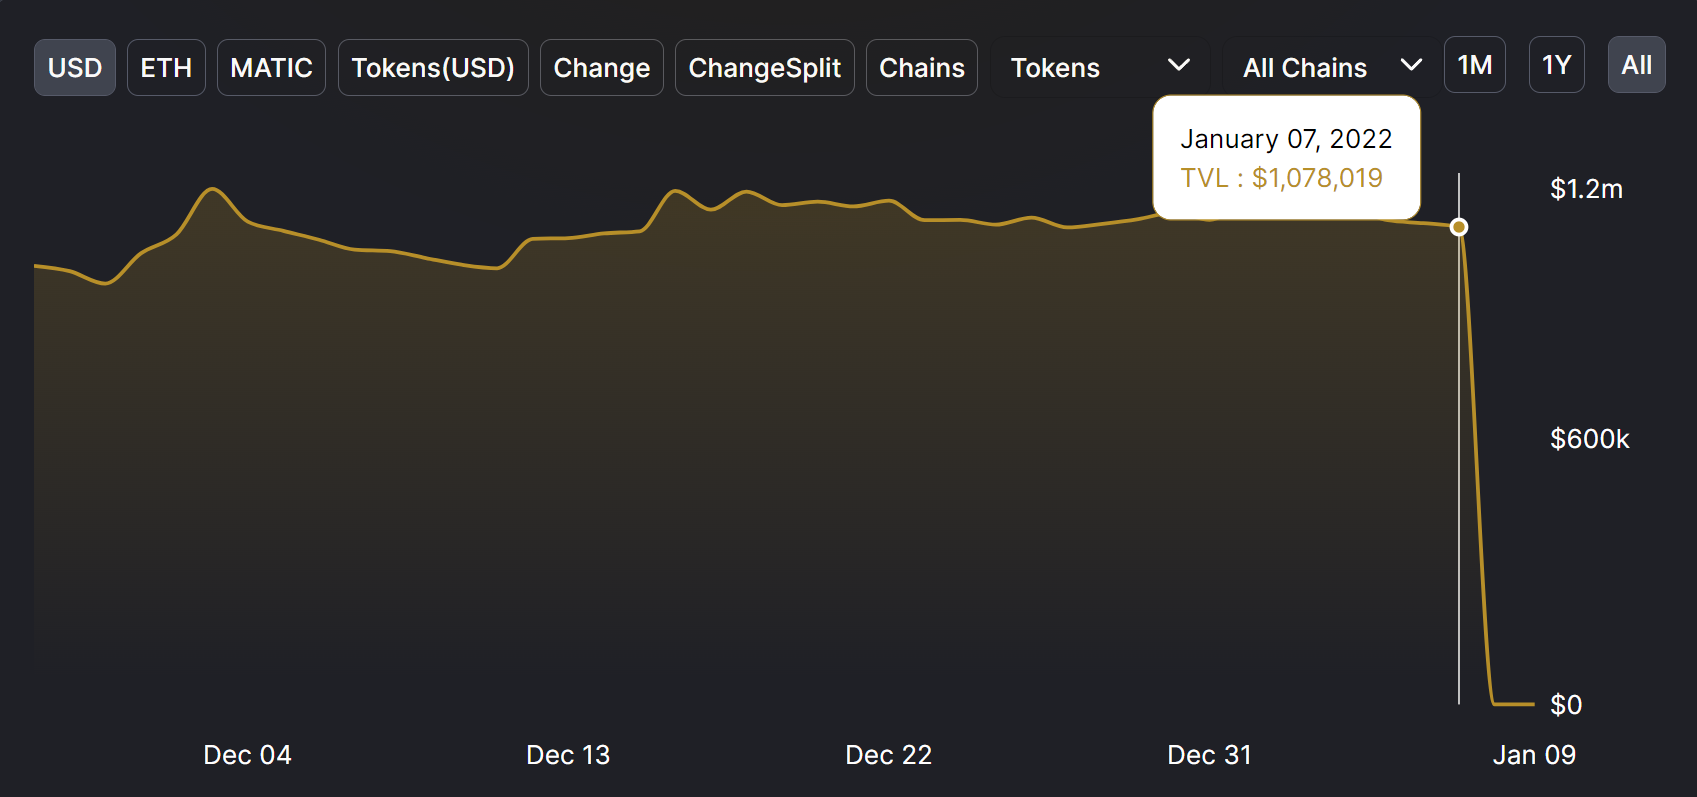Image resolution: width=1697 pixels, height=797 pixels.
Task: Select the USD denomination toggle
Action: 75,68
